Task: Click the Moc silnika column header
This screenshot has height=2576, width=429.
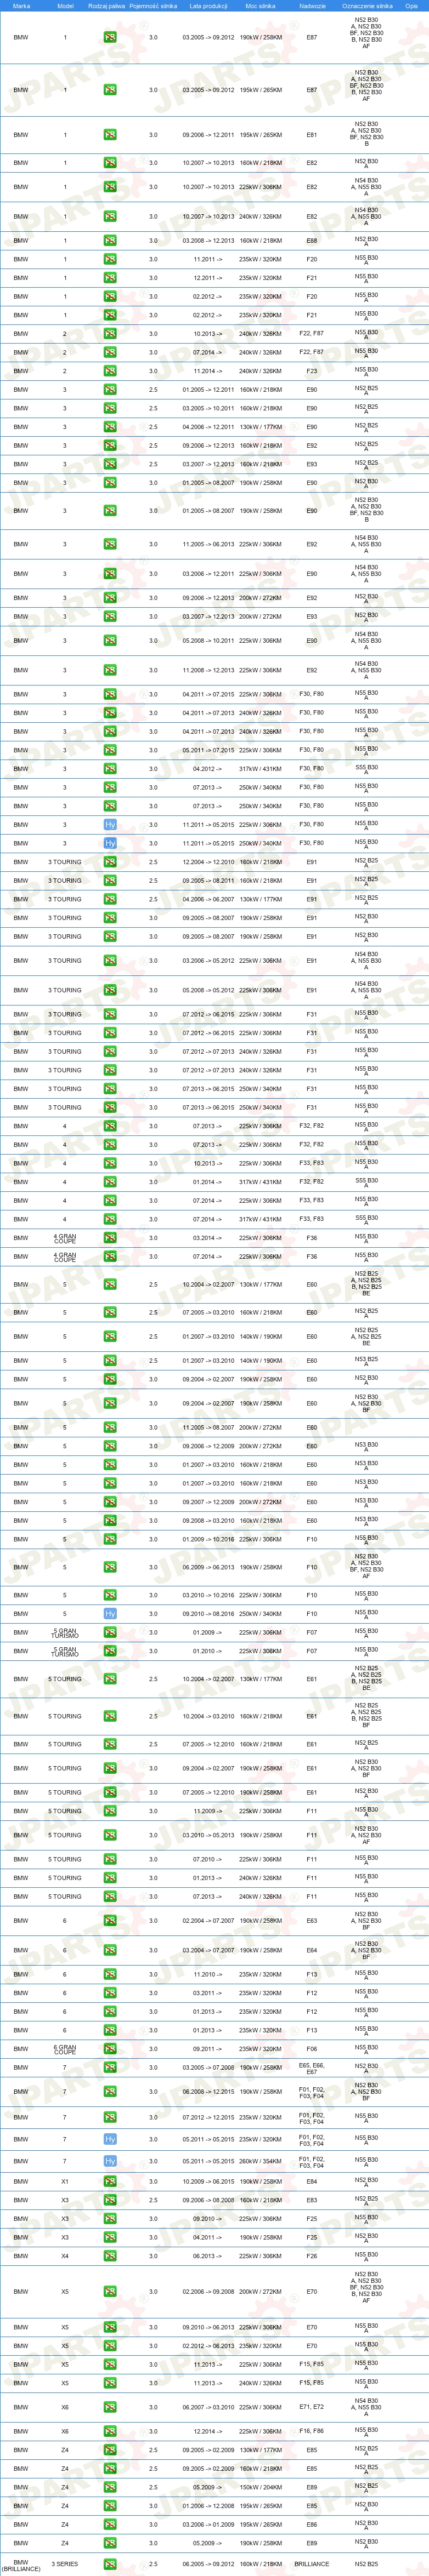Action: [260, 6]
